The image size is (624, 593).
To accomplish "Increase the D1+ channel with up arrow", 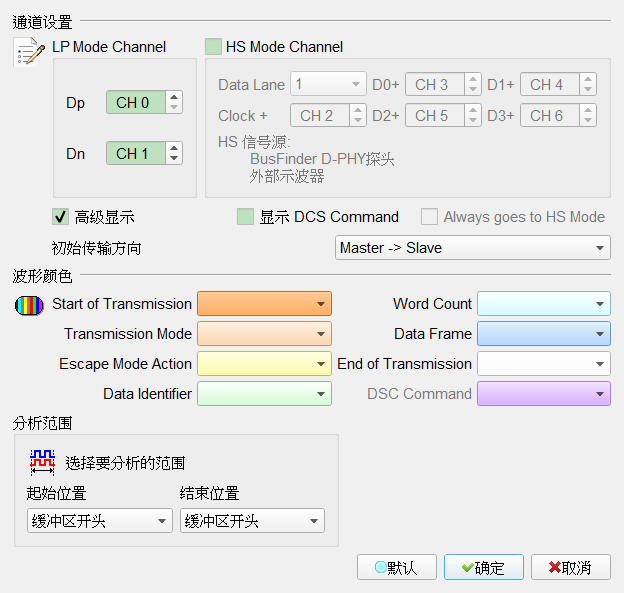I will [588, 79].
